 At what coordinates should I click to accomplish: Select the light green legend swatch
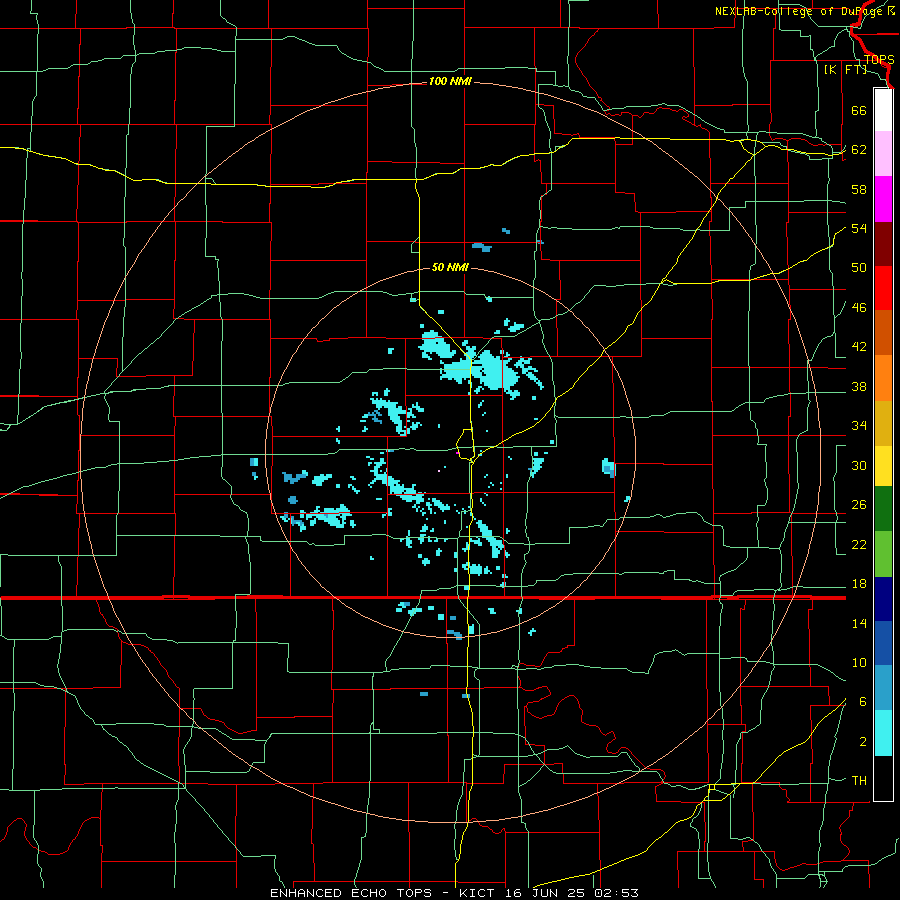883,554
